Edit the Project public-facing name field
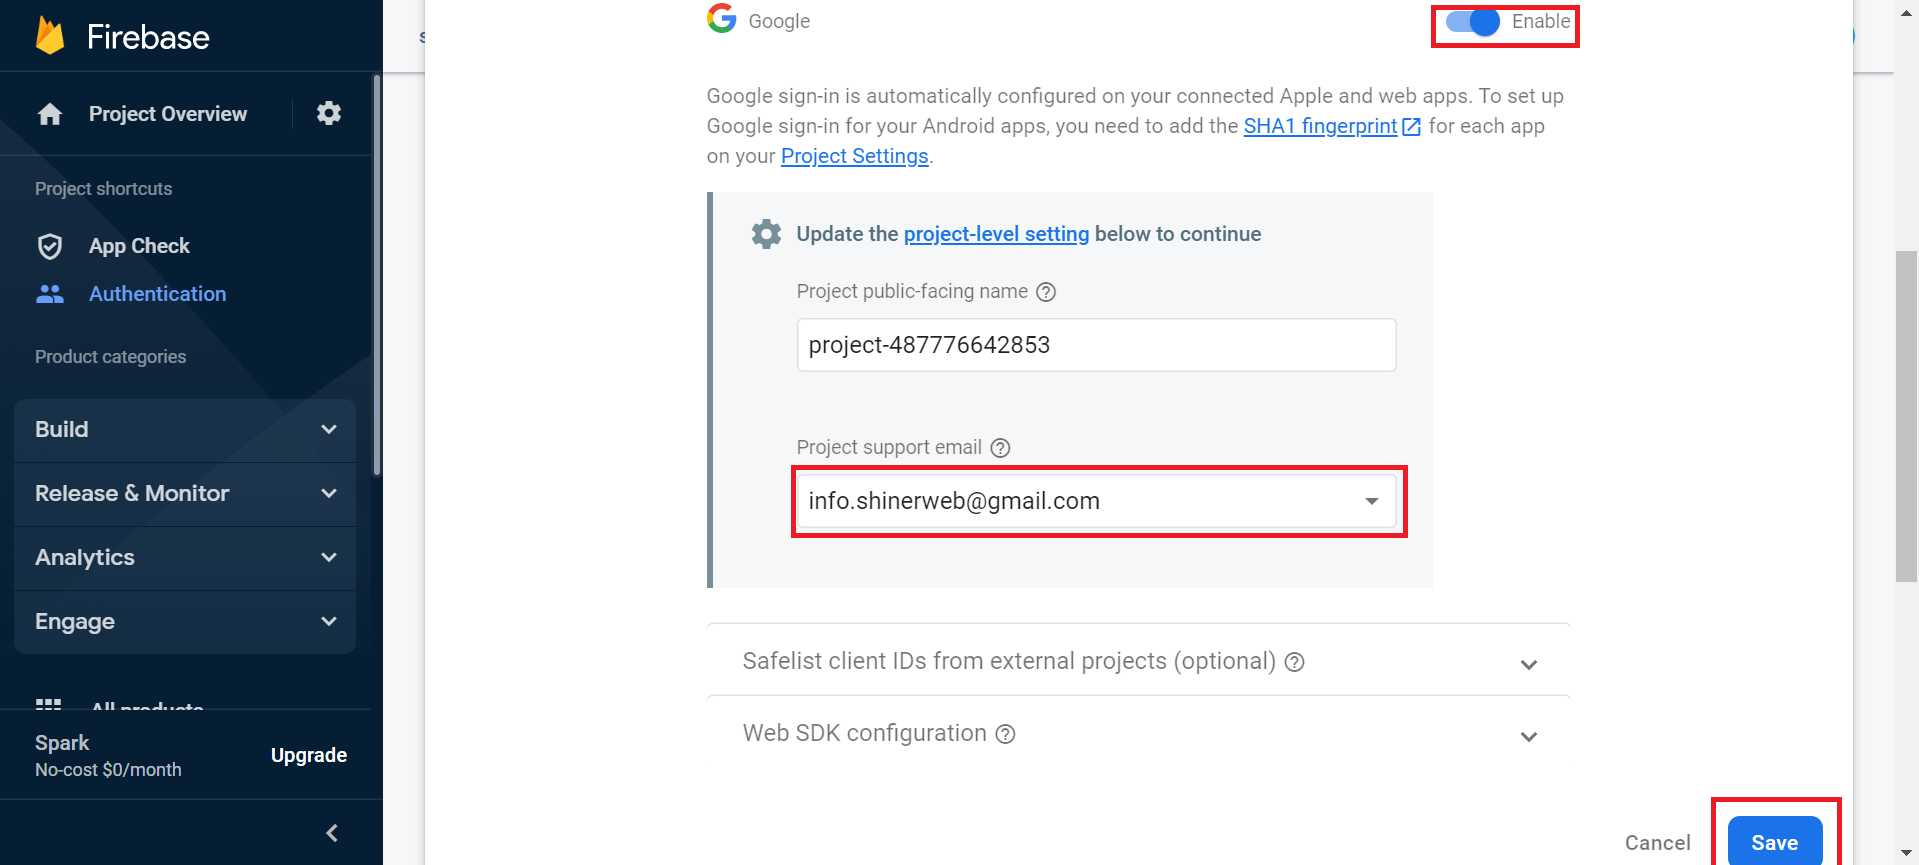 pyautogui.click(x=1096, y=344)
